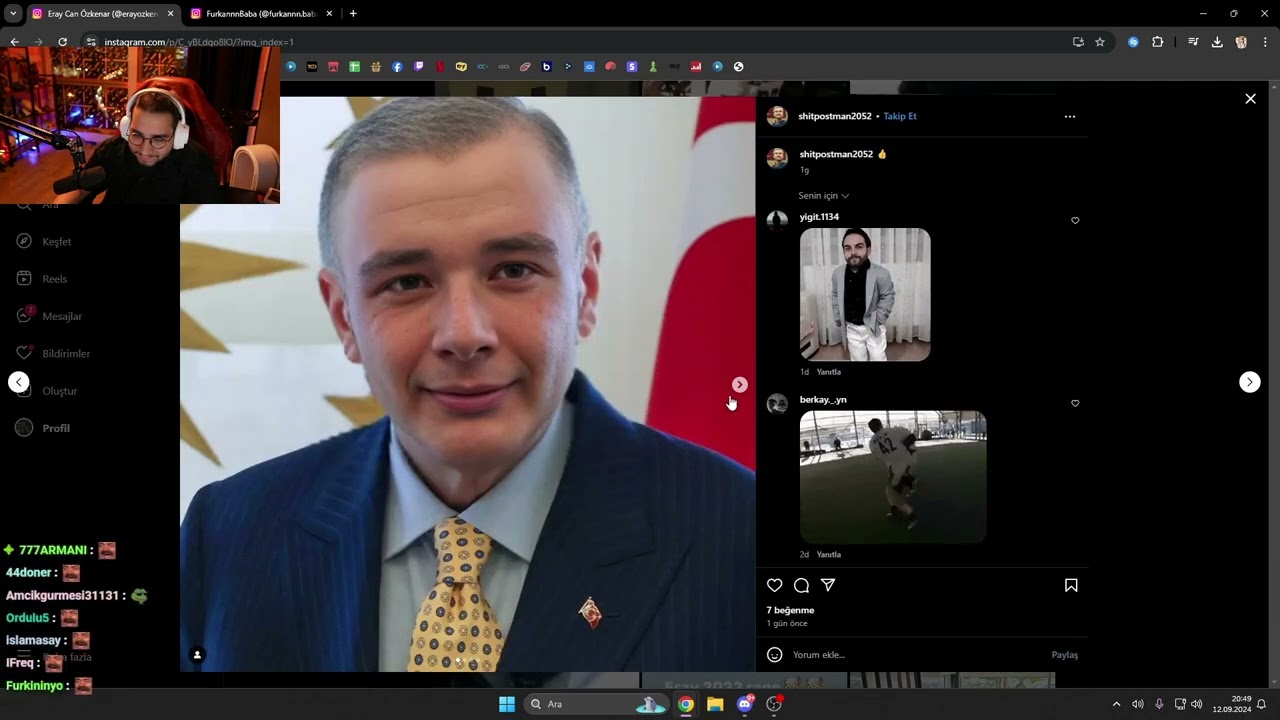Open tab search dropdown arrow
The image size is (1280, 720).
tap(13, 14)
